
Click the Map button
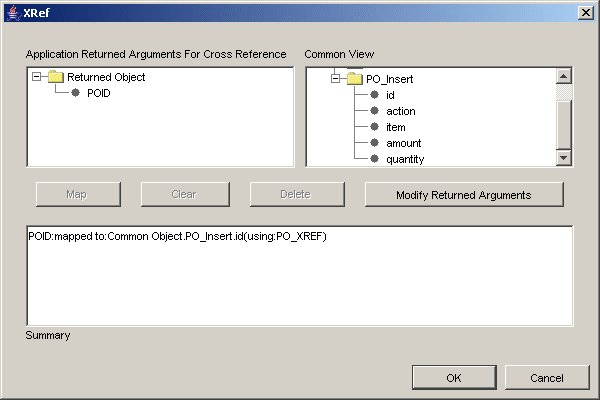click(78, 194)
